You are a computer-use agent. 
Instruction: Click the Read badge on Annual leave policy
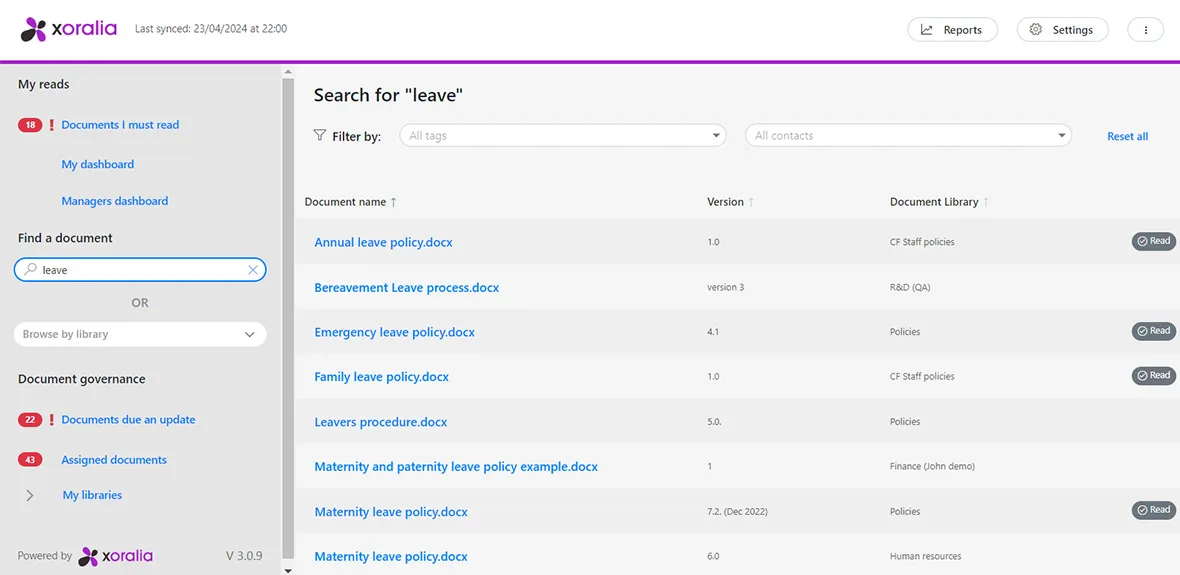point(1152,241)
